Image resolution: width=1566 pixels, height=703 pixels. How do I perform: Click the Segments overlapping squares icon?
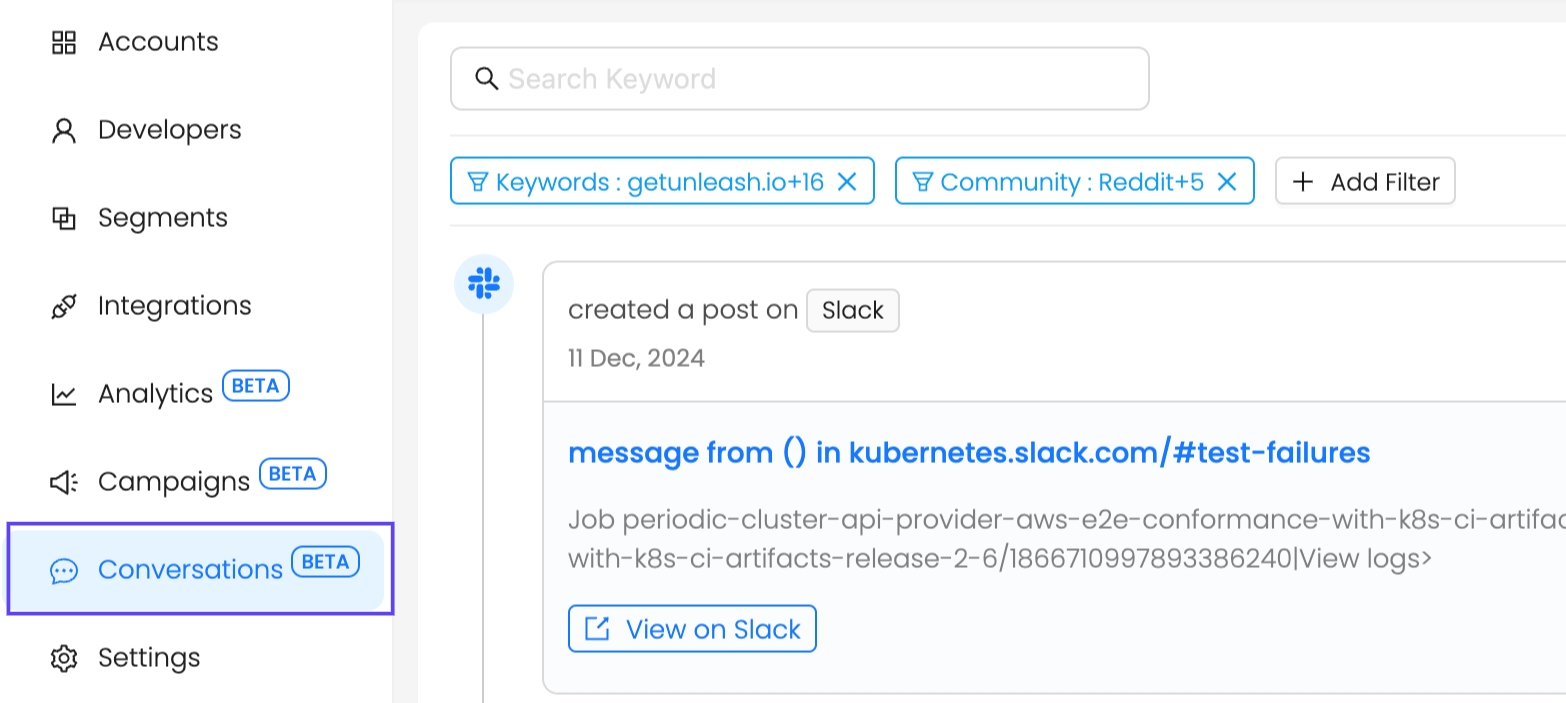point(64,218)
